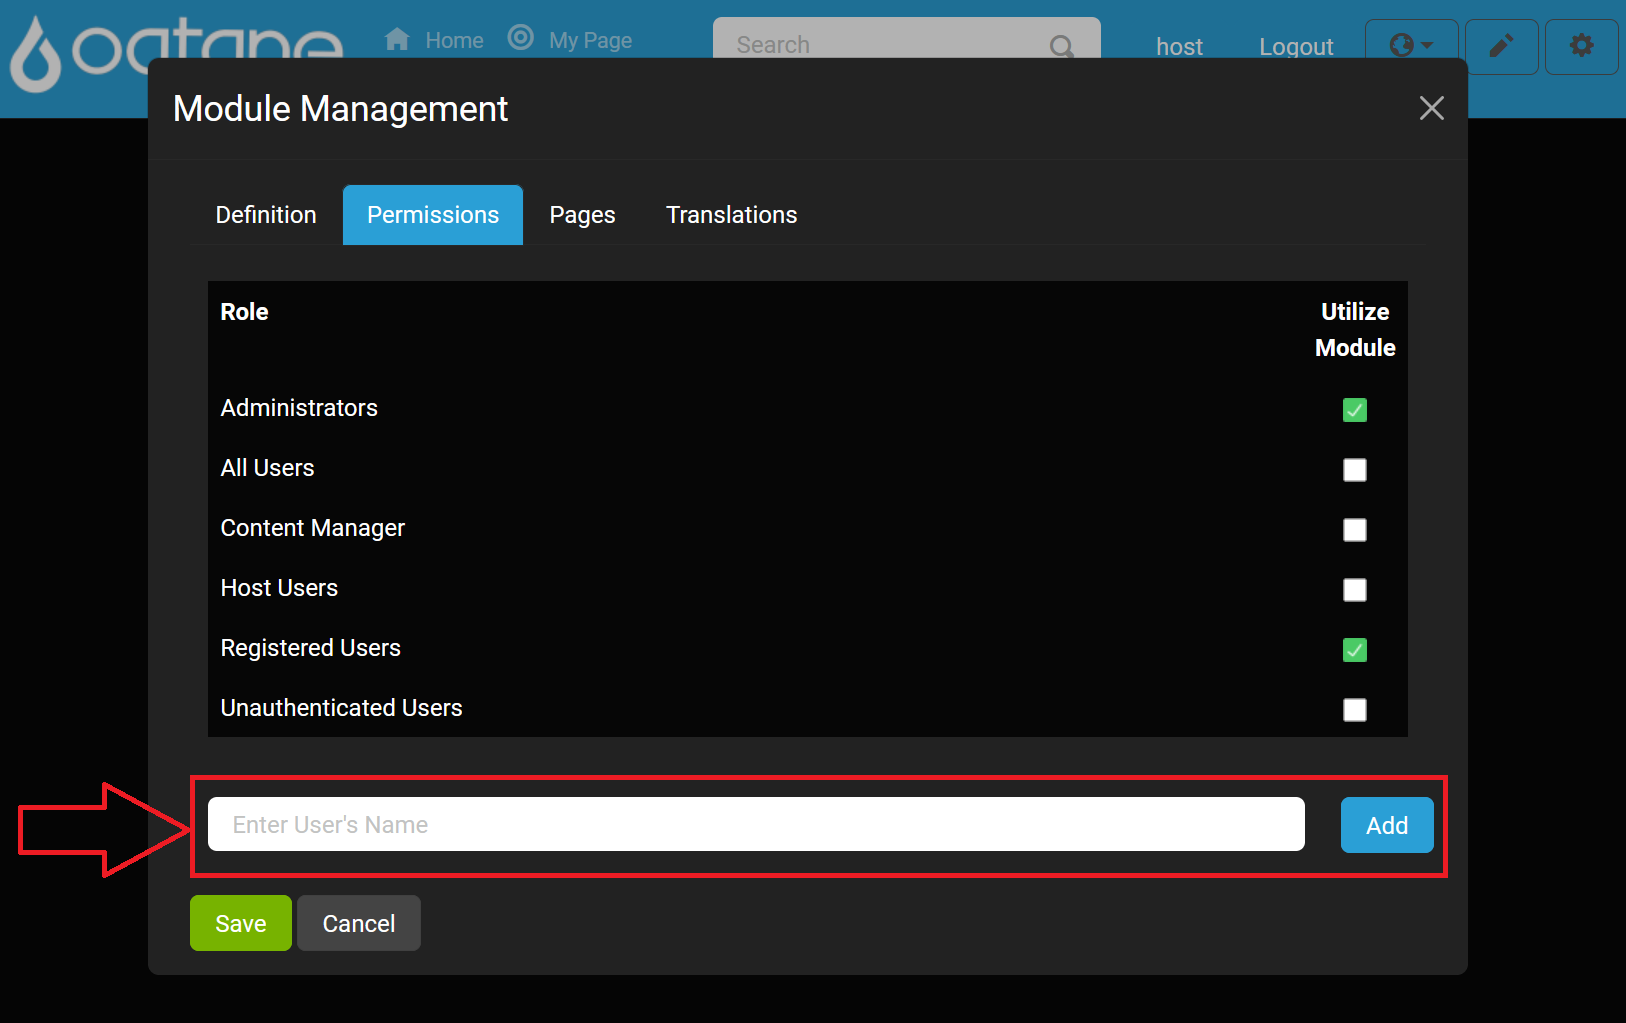Click the My Page target icon
1626x1023 pixels.
520,38
